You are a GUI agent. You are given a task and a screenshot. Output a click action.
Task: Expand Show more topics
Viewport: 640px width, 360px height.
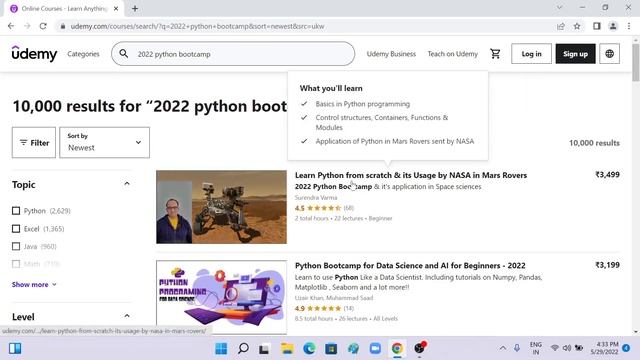pyautogui.click(x=34, y=284)
